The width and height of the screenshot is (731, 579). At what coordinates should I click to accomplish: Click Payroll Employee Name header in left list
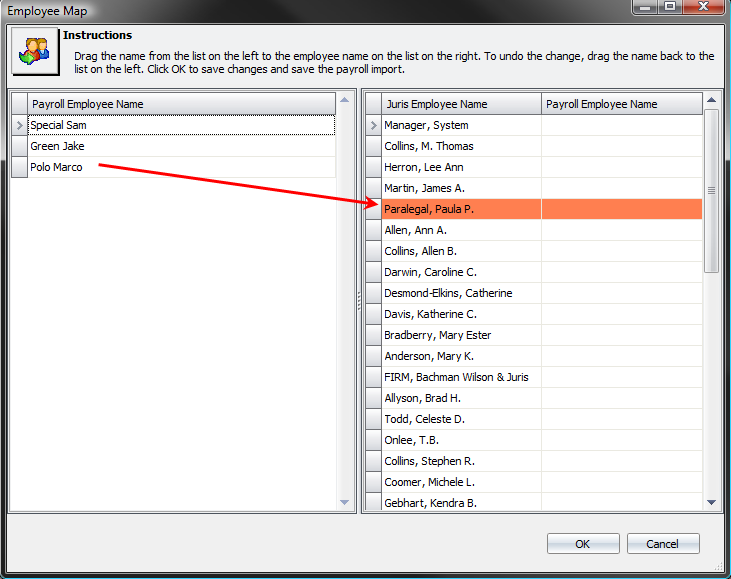click(x=180, y=104)
